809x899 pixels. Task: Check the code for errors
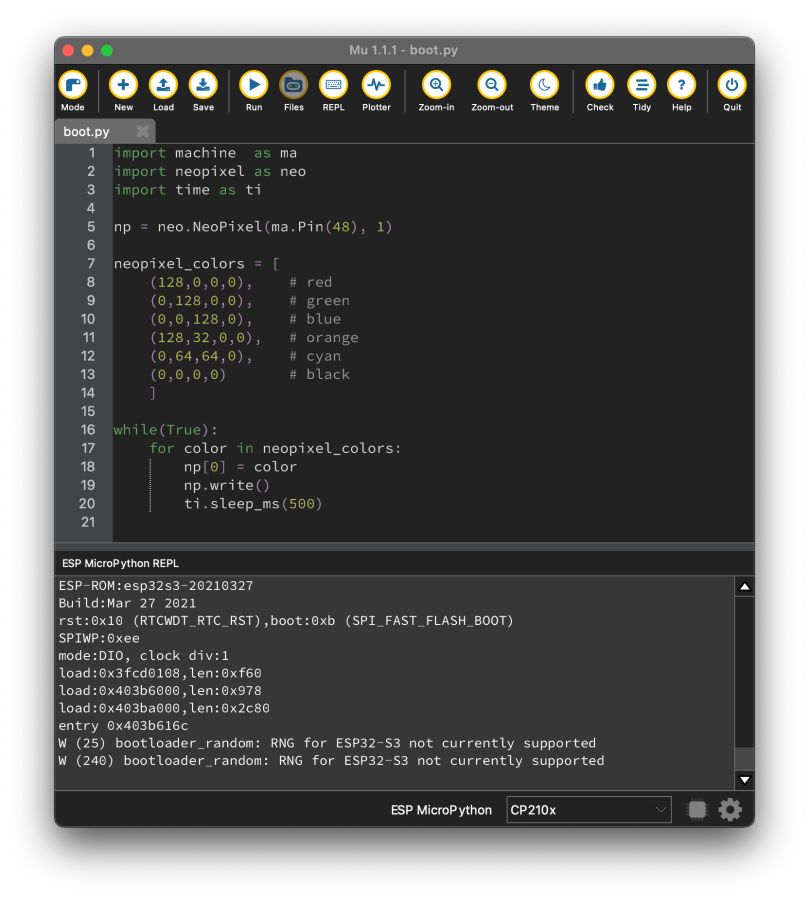[x=600, y=91]
